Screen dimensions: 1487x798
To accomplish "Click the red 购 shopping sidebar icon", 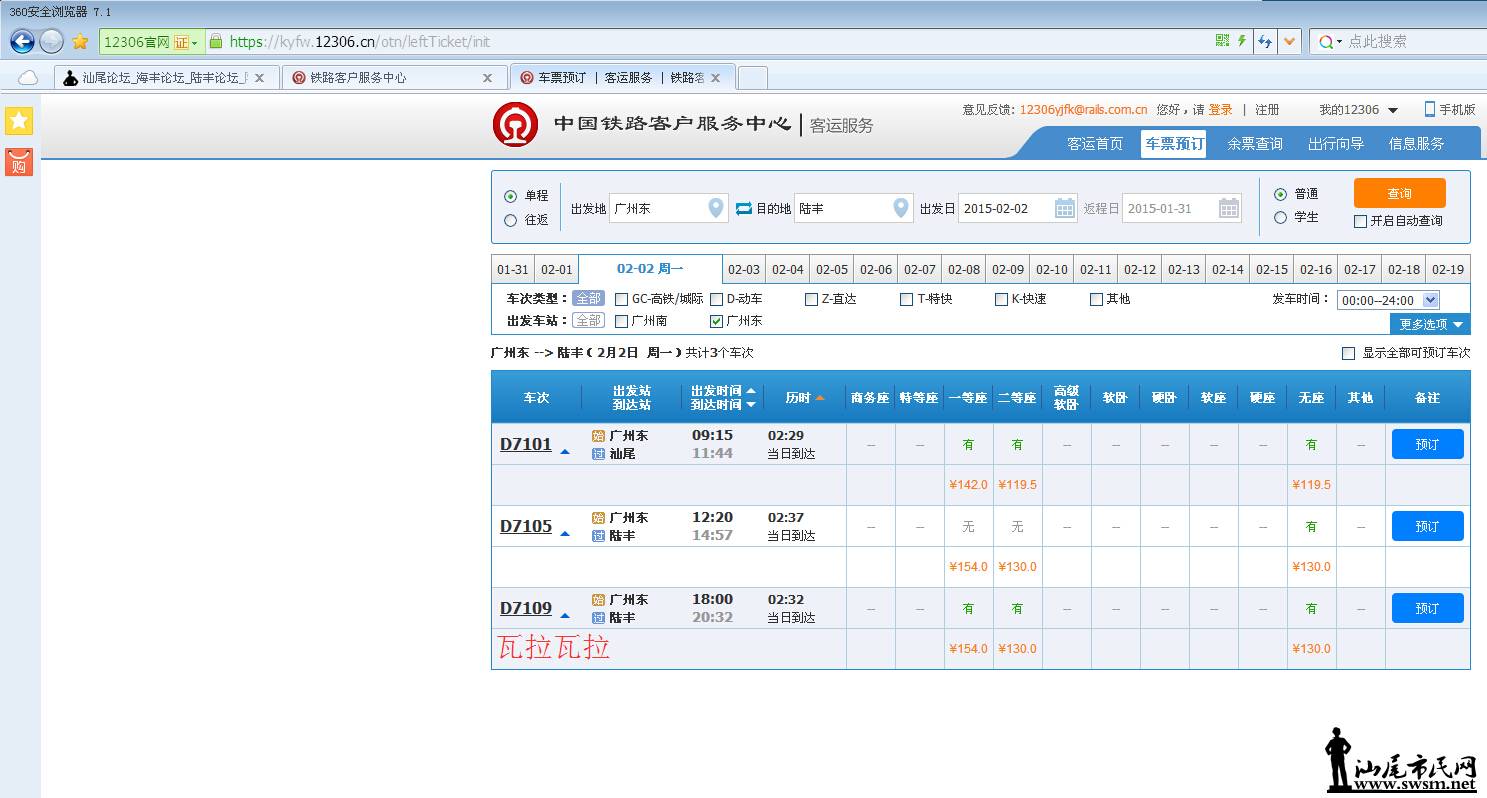I will [19, 162].
